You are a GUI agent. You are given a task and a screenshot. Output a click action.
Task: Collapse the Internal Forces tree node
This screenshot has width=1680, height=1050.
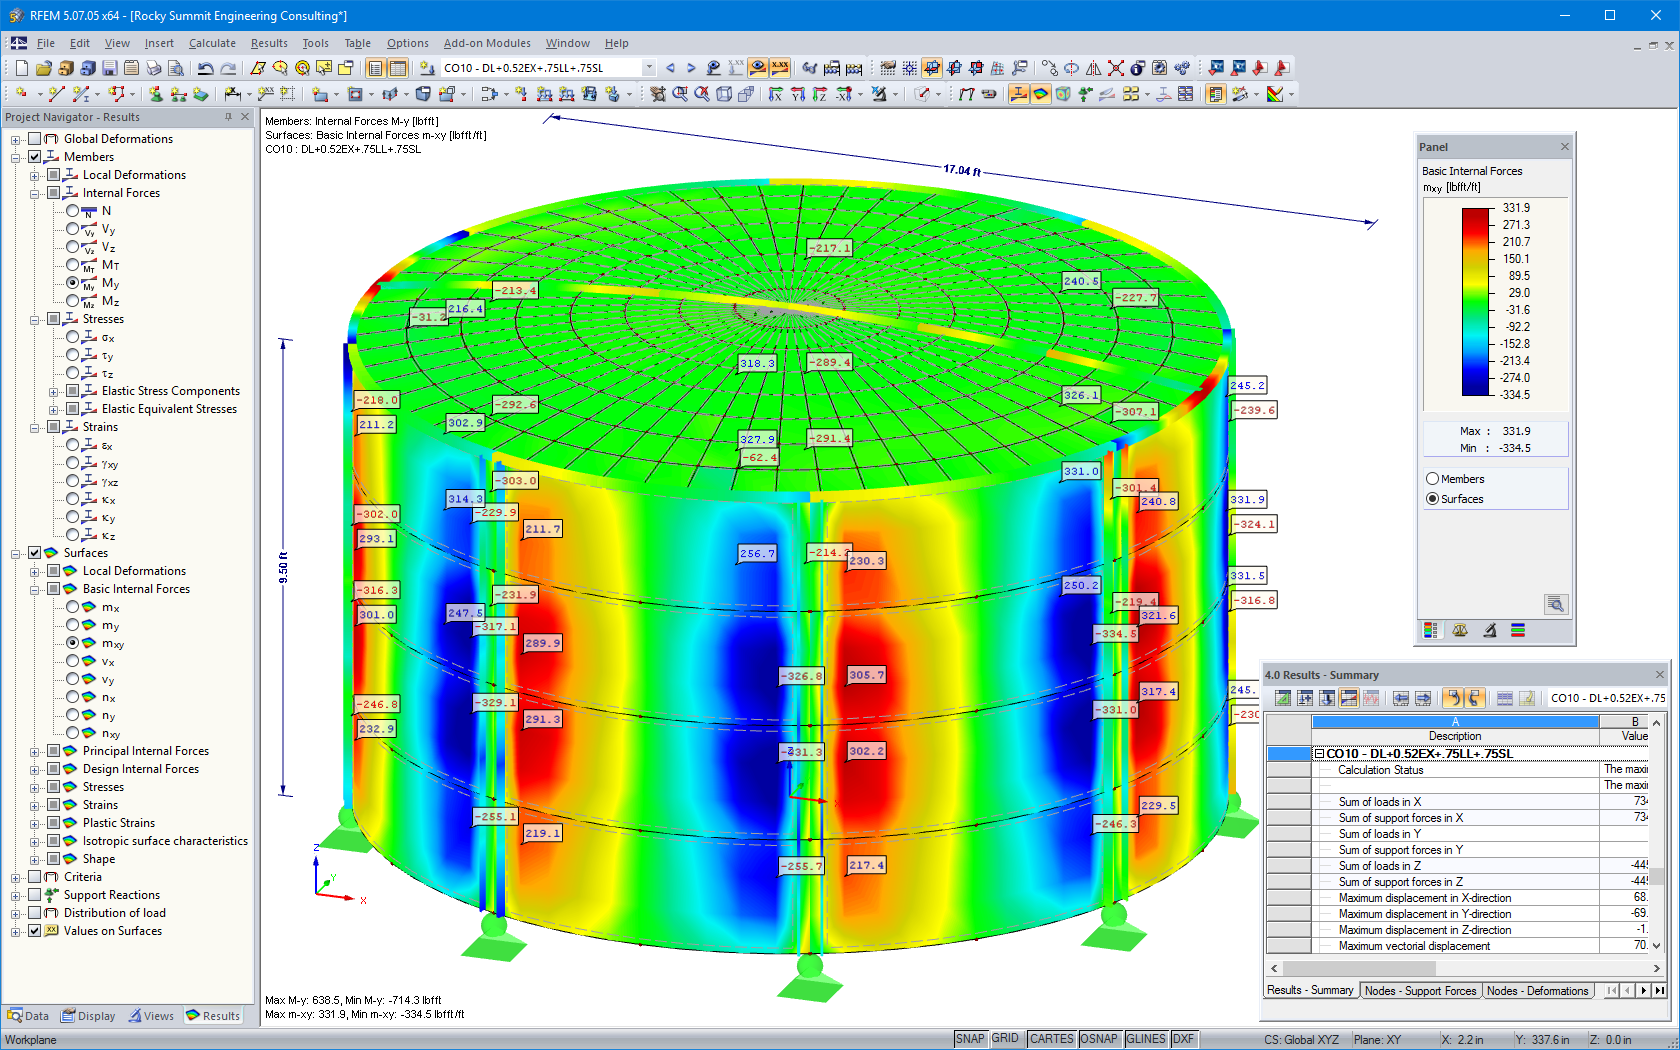pyautogui.click(x=35, y=193)
